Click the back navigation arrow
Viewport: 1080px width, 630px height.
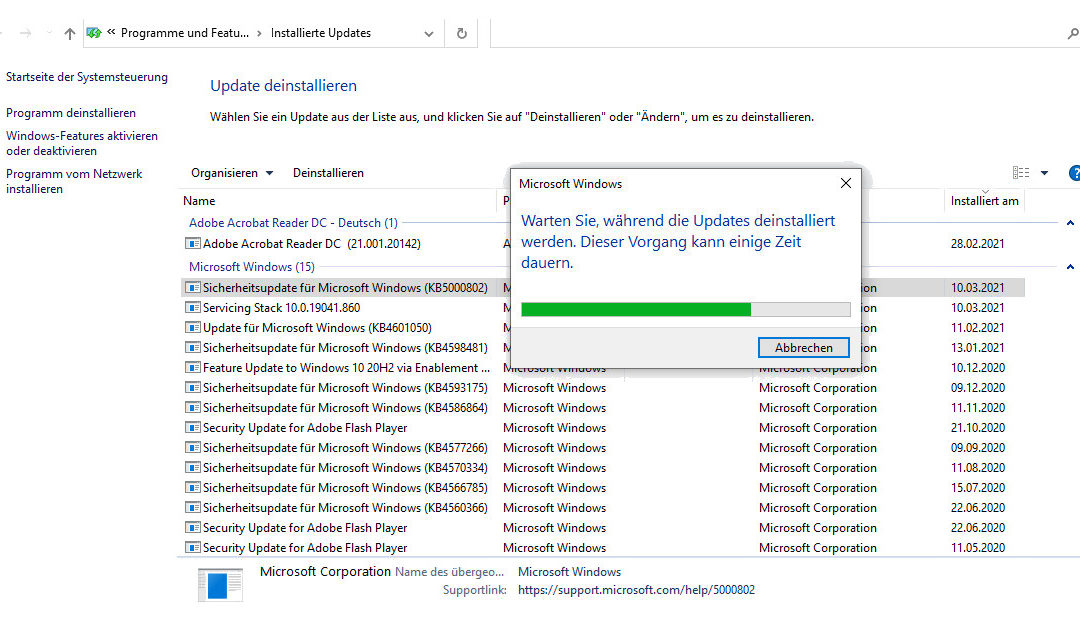pyautogui.click(x=2, y=33)
